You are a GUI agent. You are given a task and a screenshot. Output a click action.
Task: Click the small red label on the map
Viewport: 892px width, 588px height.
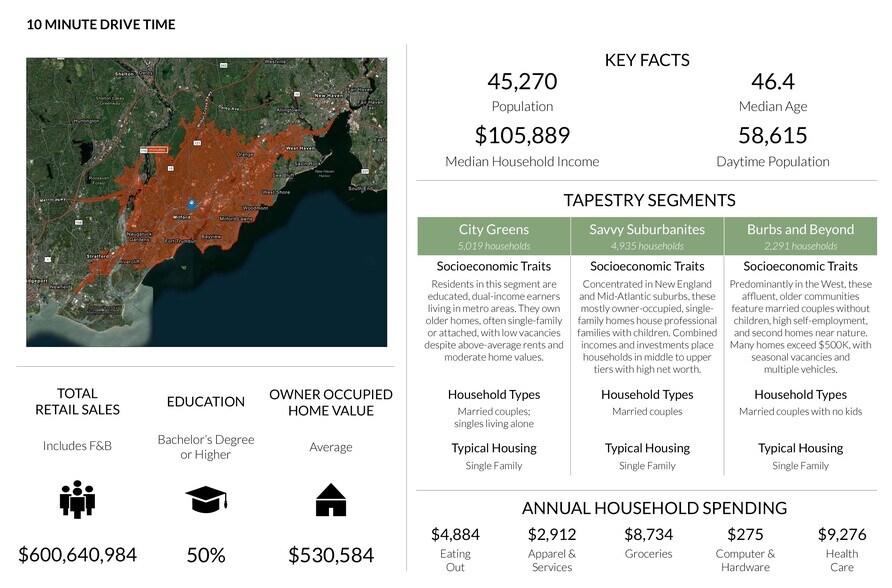(159, 149)
